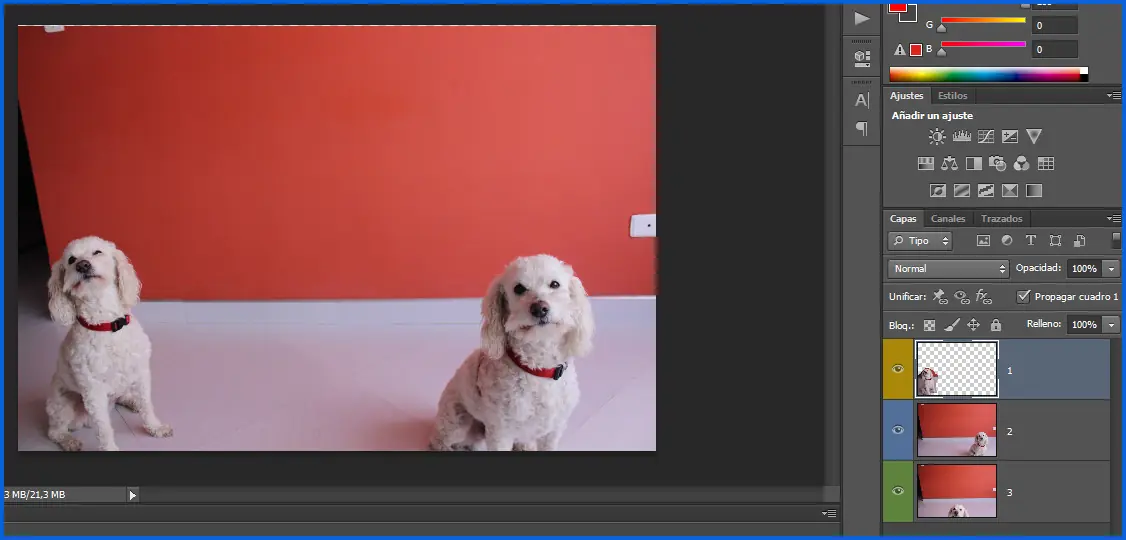Image resolution: width=1126 pixels, height=540 pixels.
Task: Open the Normal blend mode dropdown
Action: coord(948,269)
